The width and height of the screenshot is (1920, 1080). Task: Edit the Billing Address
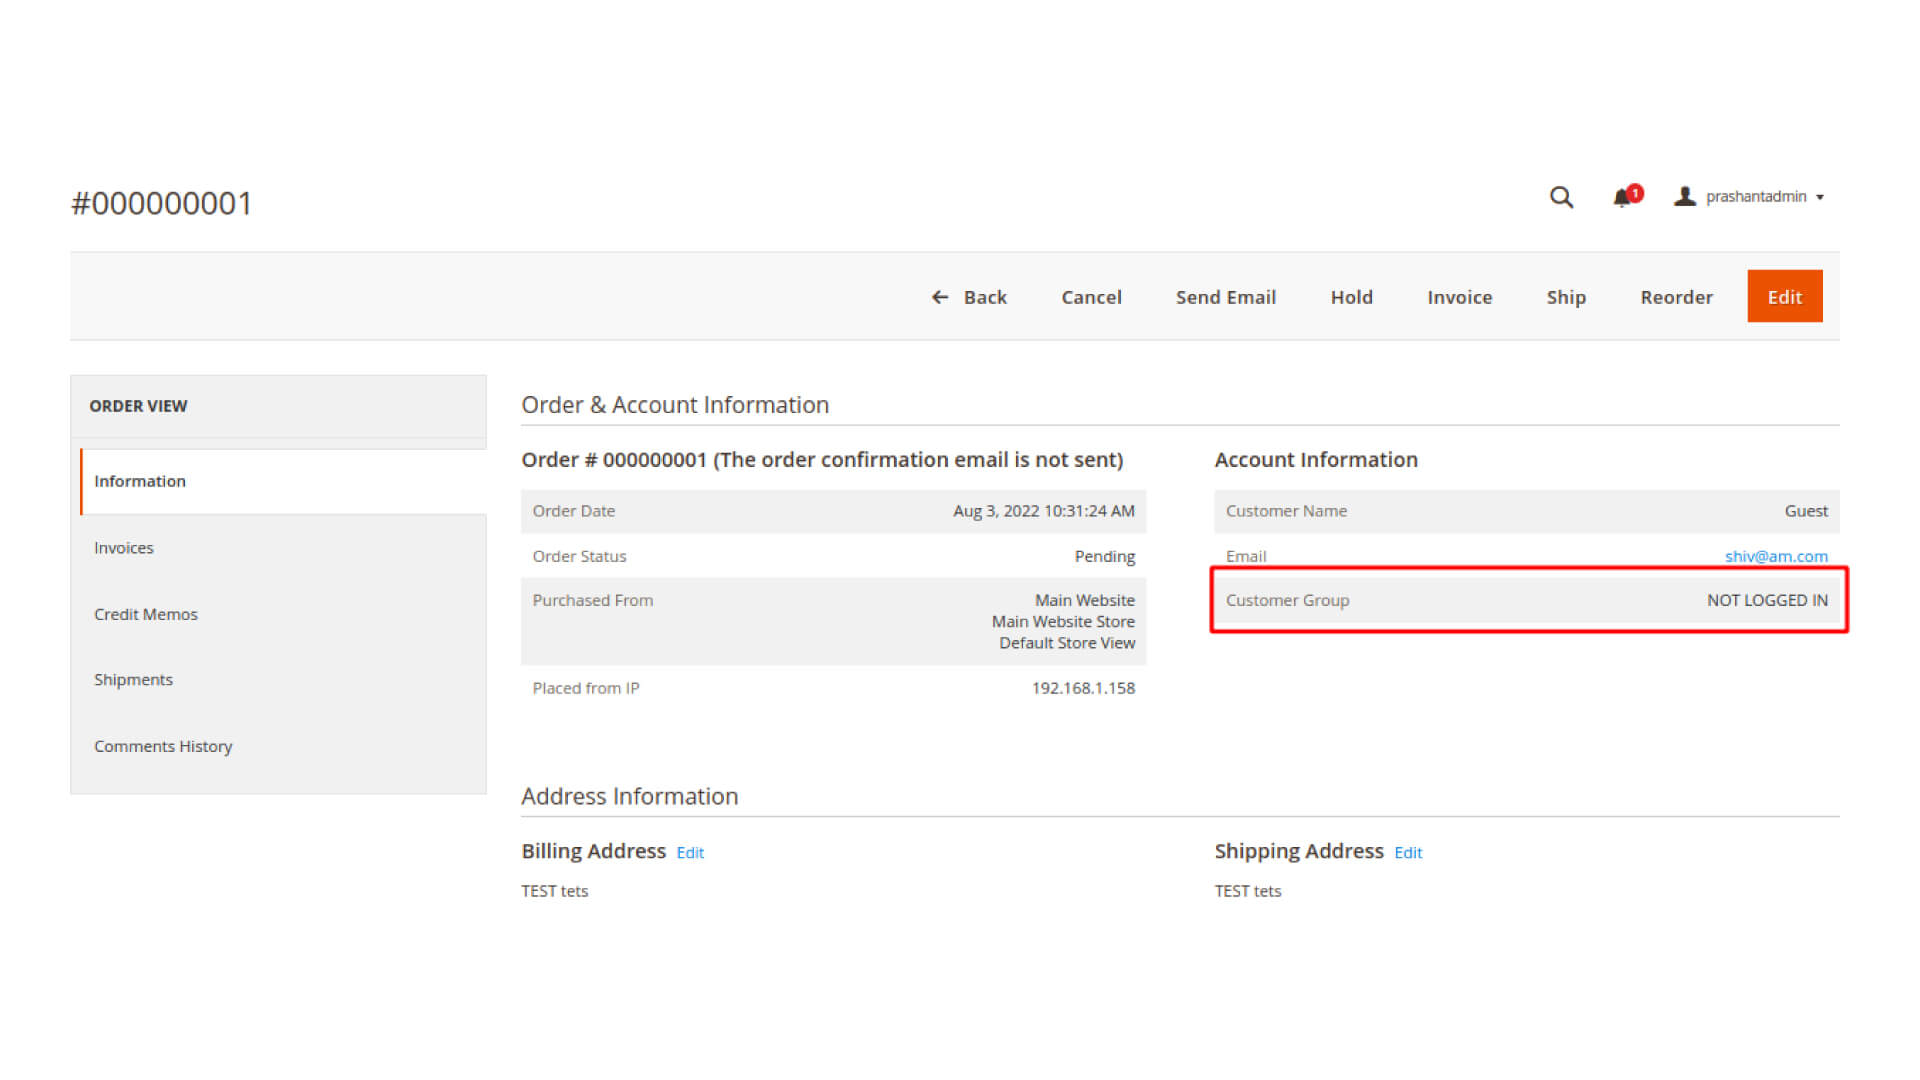click(690, 853)
